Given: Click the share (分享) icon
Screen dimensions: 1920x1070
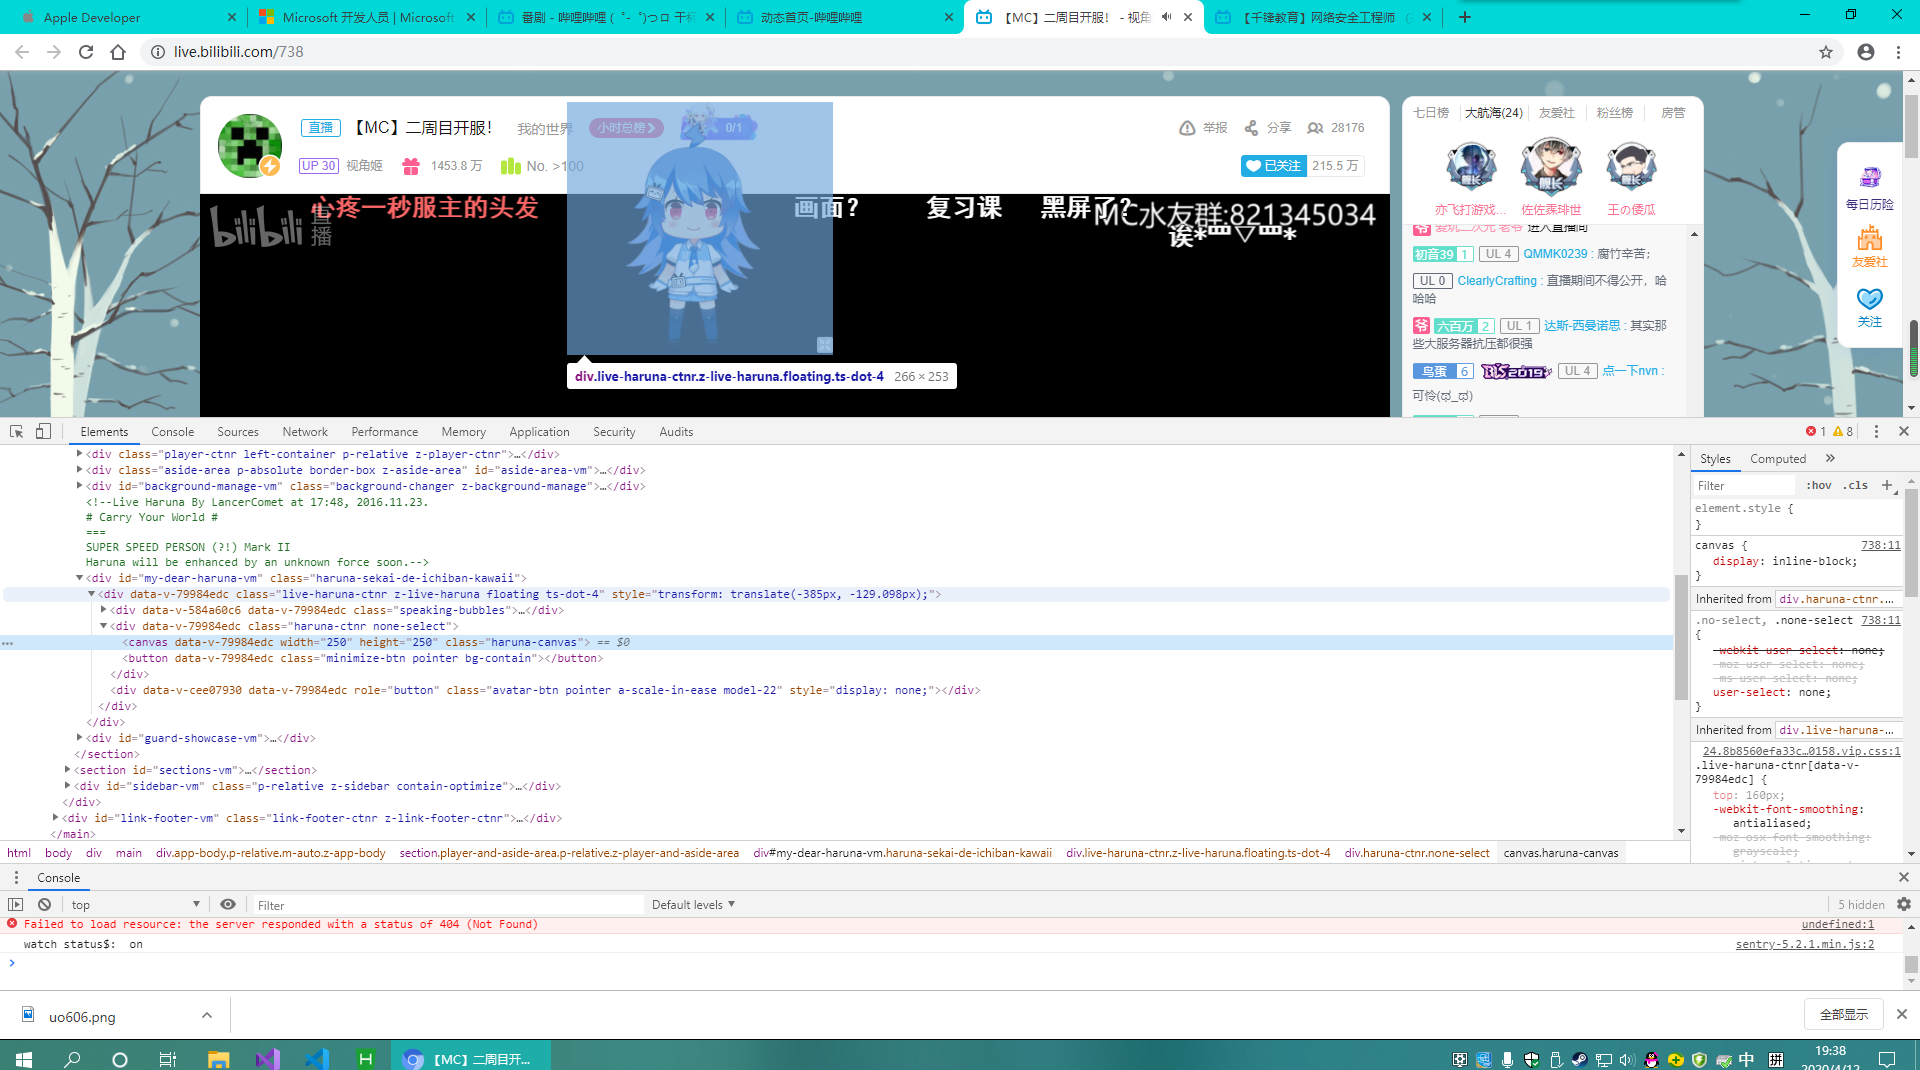Looking at the screenshot, I should tap(1251, 128).
